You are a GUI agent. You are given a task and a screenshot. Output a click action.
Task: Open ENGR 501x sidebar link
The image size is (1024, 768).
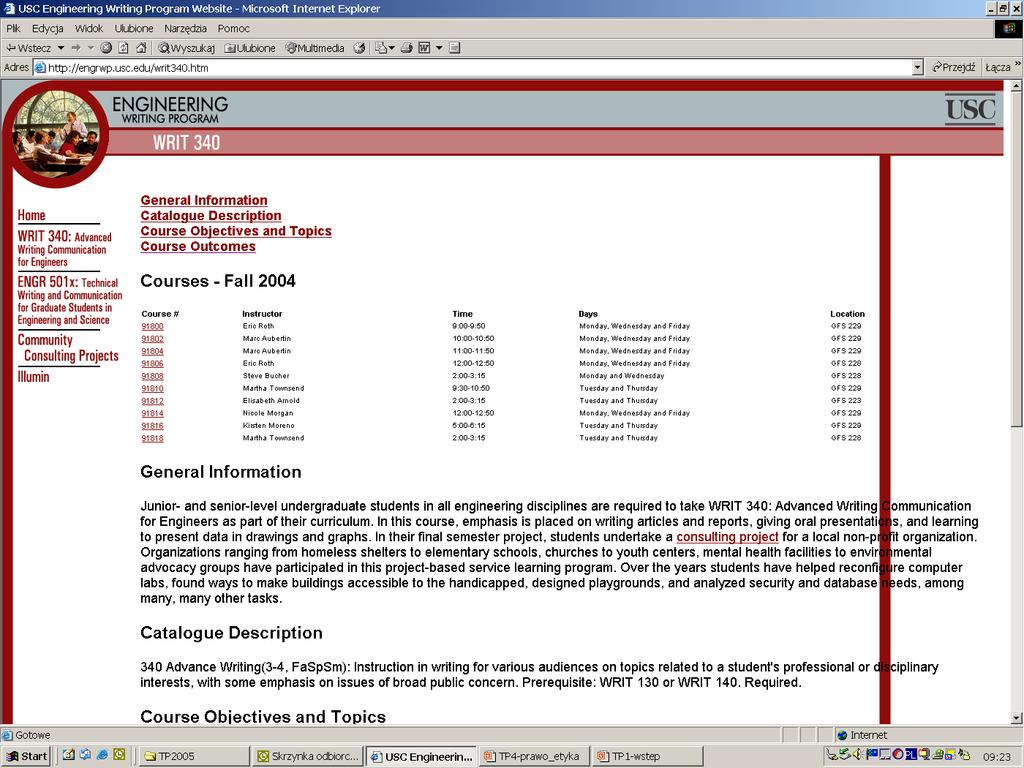(69, 300)
